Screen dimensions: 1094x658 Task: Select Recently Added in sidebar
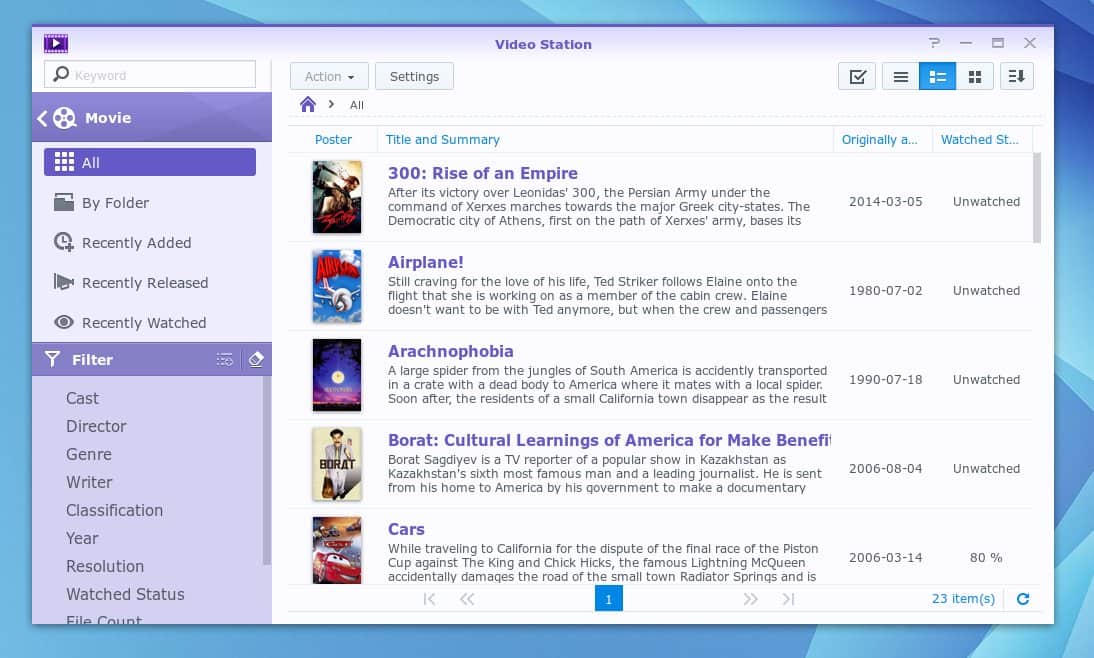point(136,243)
